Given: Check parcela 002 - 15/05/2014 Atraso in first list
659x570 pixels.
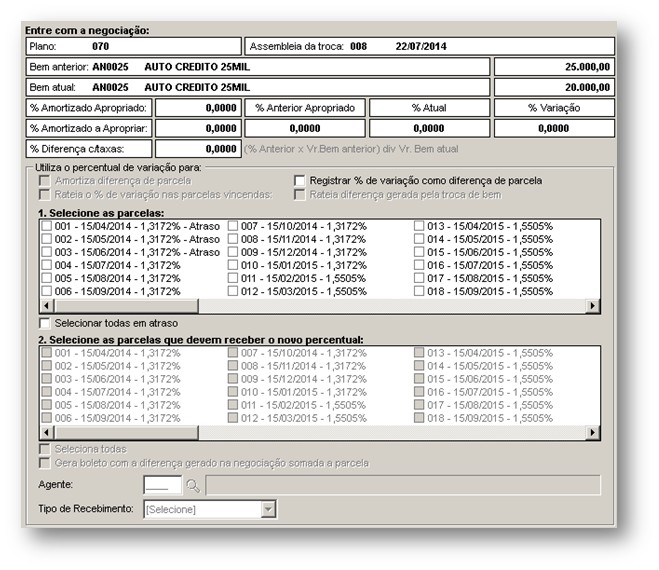Looking at the screenshot, I should coord(47,239).
